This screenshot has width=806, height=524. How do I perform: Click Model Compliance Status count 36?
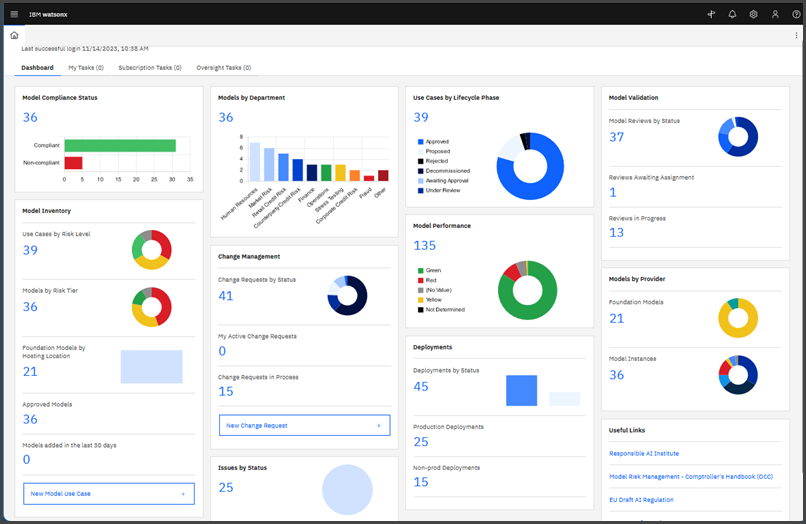coord(30,117)
